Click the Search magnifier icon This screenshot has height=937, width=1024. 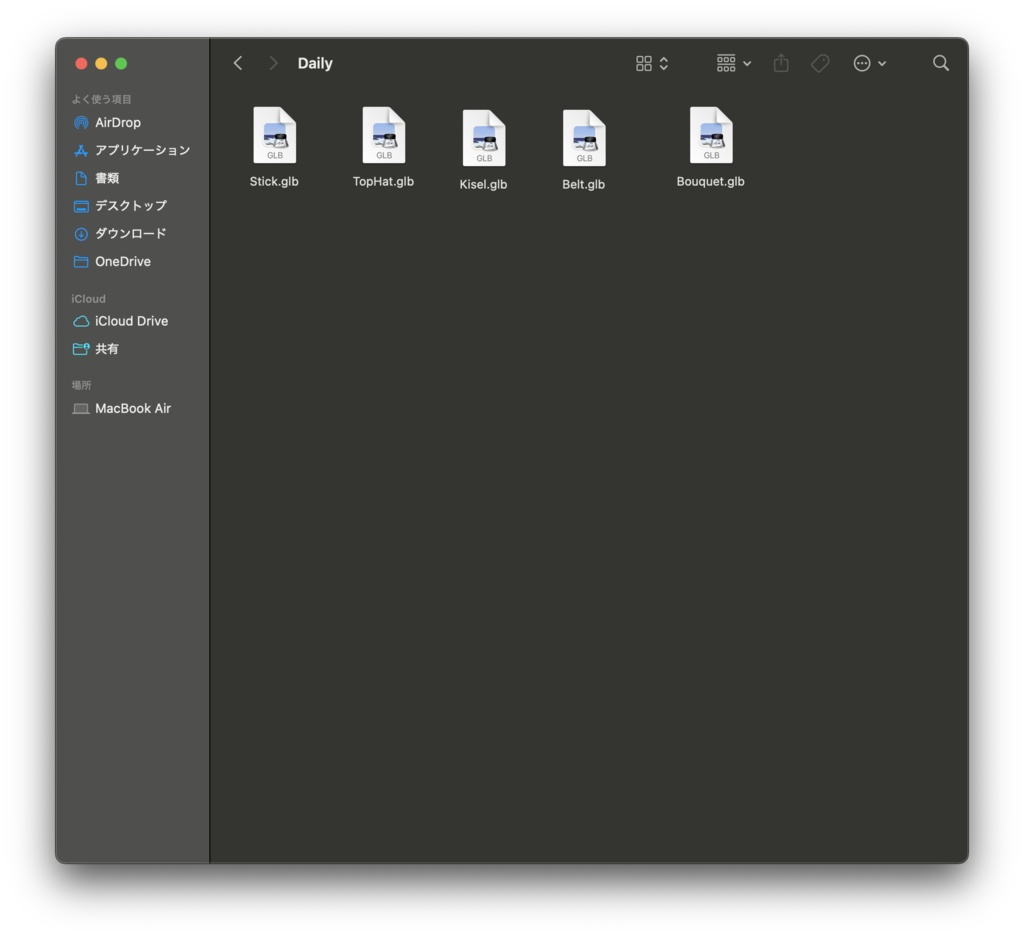point(940,63)
